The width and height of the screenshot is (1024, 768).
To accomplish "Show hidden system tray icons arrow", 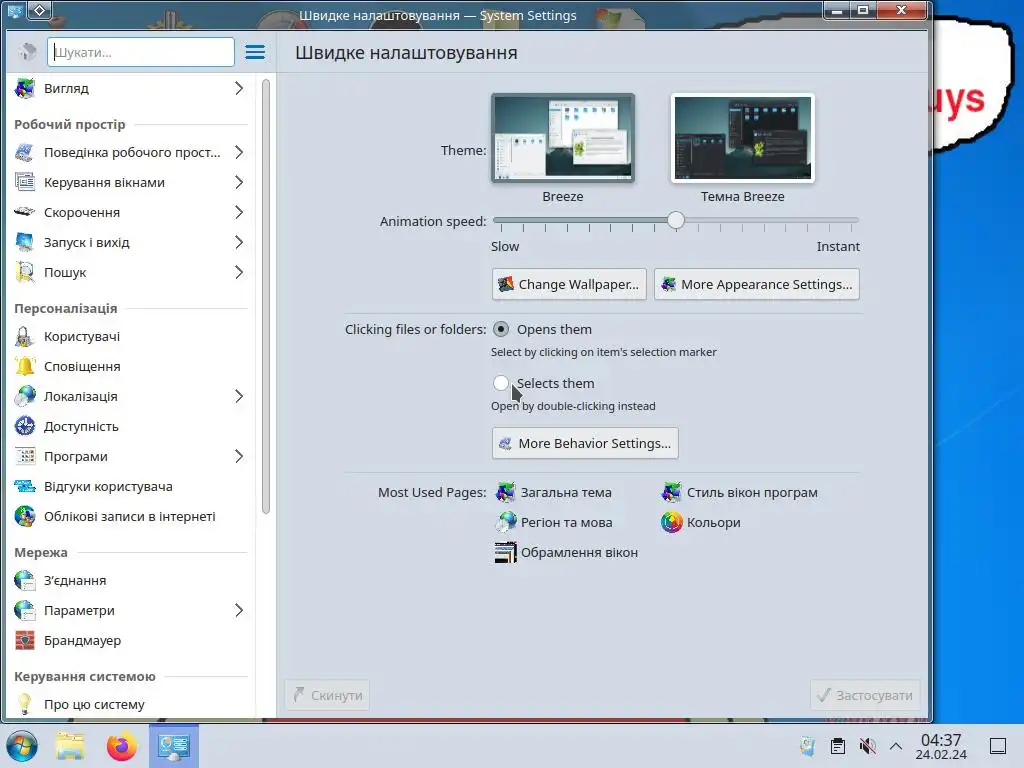I will coord(896,746).
